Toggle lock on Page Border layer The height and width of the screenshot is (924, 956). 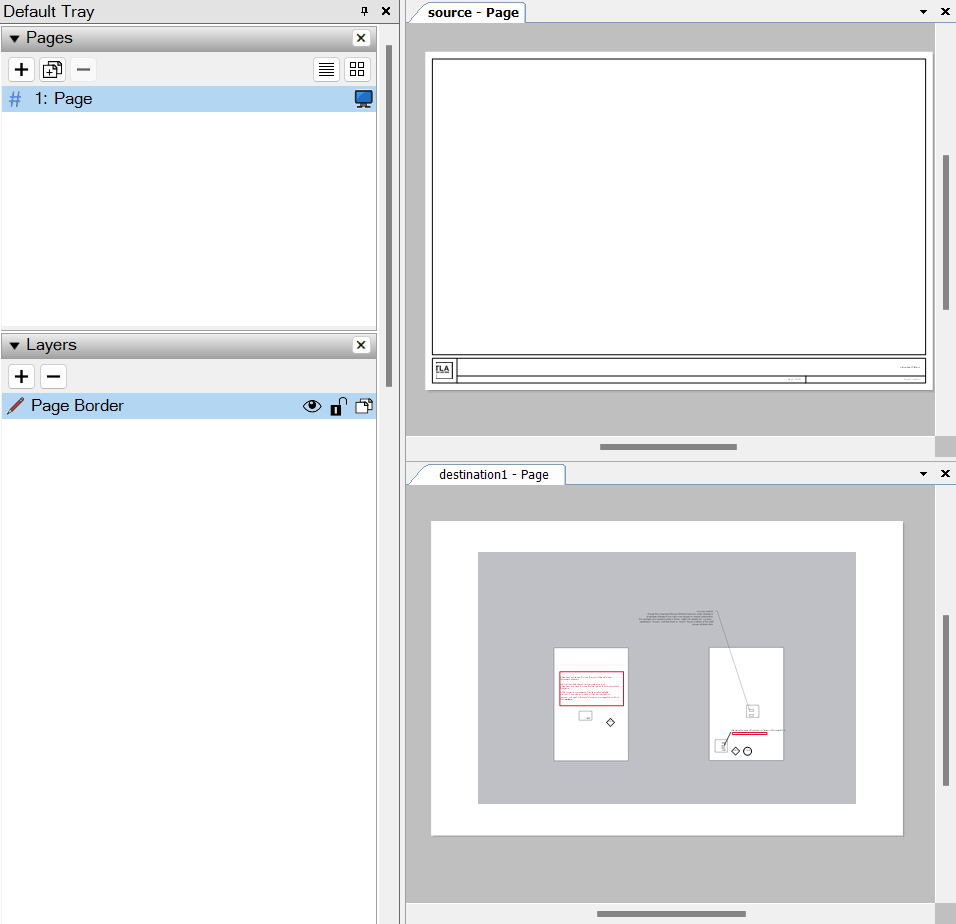[x=338, y=406]
